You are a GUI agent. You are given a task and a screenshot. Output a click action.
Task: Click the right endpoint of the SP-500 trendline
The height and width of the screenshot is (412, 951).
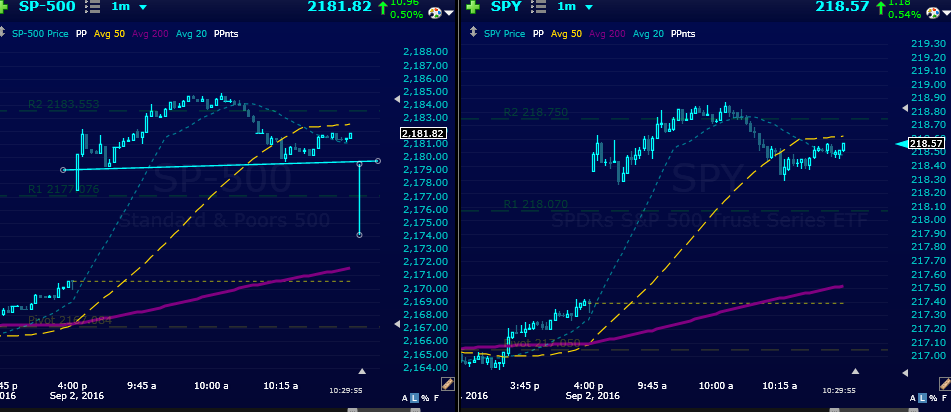pyautogui.click(x=378, y=161)
